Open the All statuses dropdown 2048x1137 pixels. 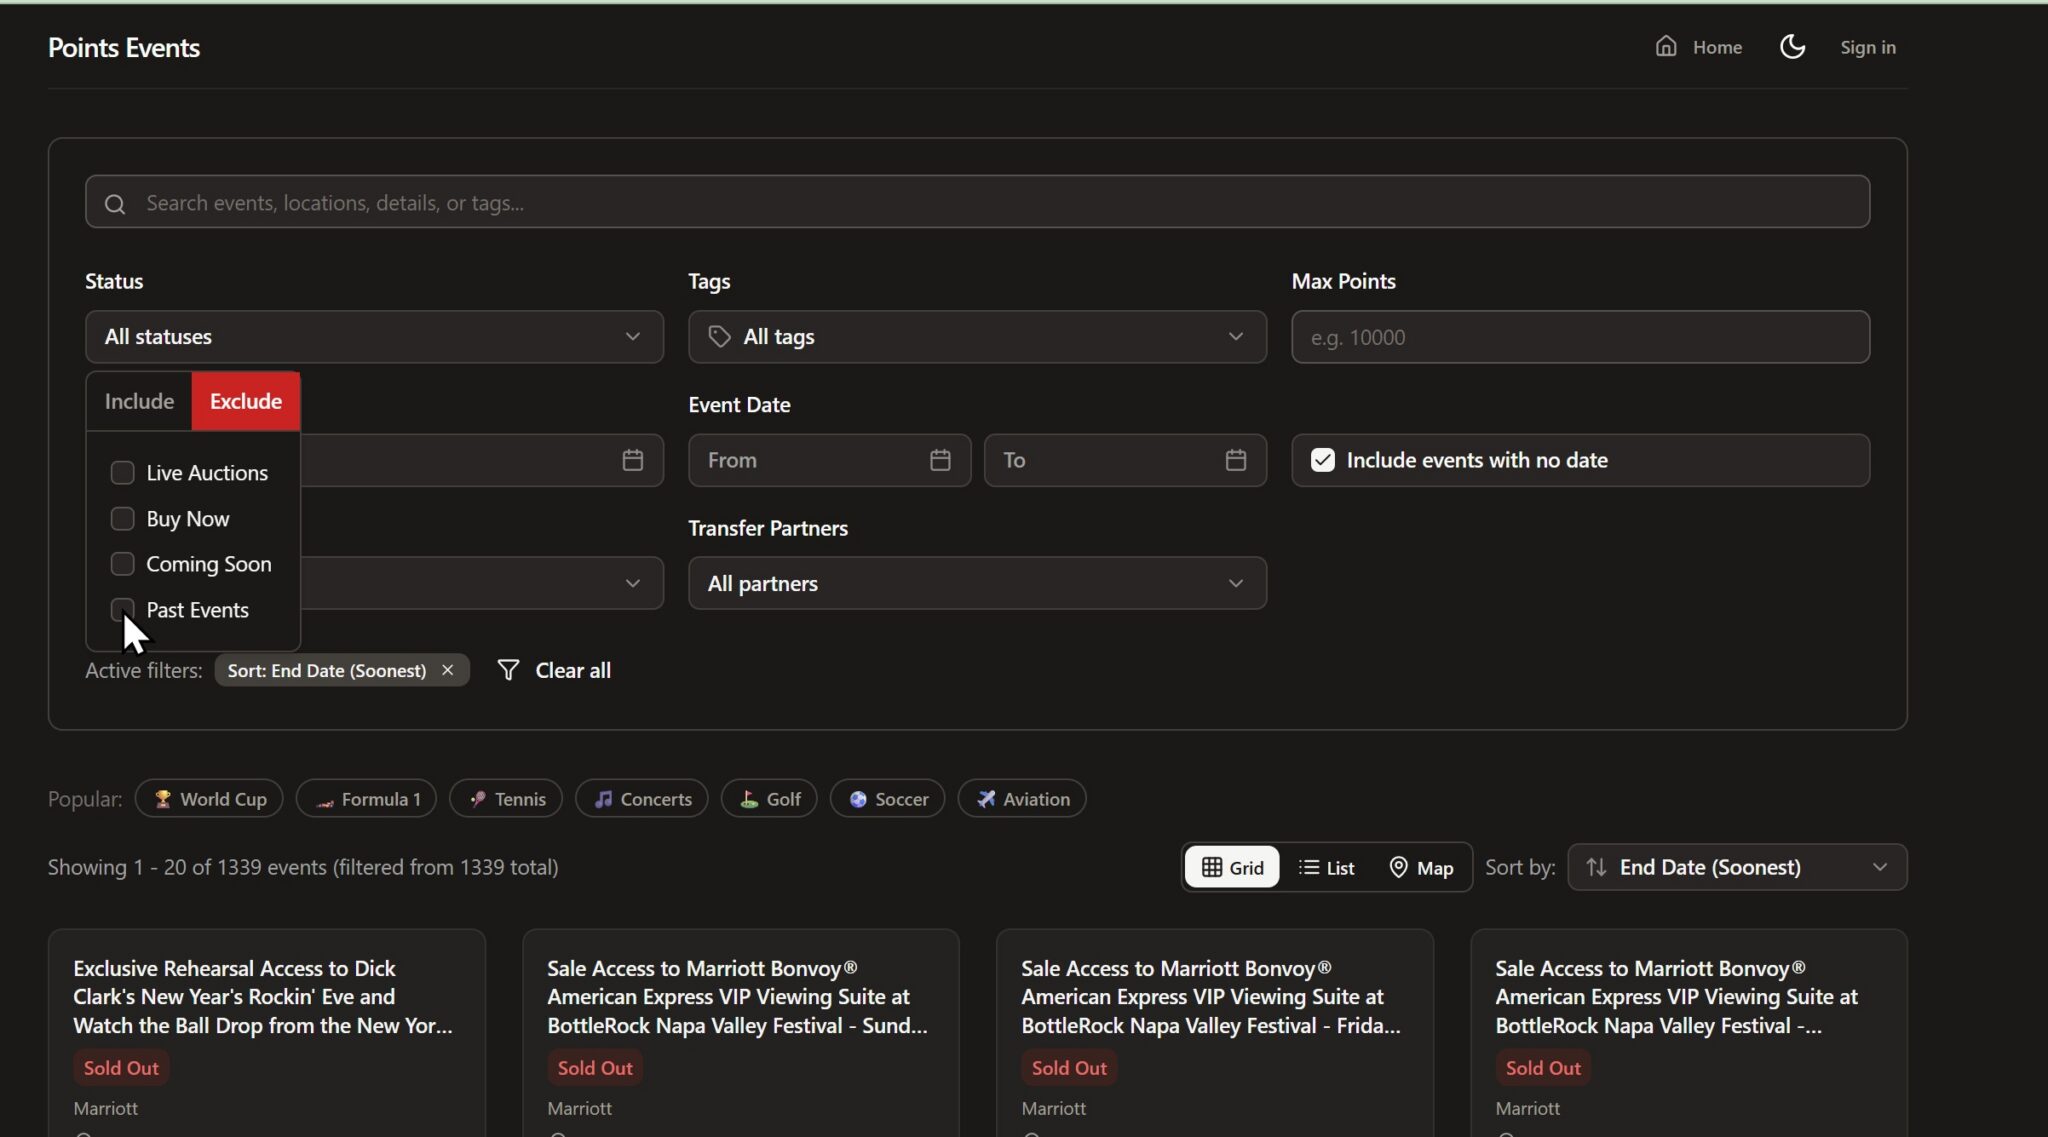pyautogui.click(x=374, y=337)
